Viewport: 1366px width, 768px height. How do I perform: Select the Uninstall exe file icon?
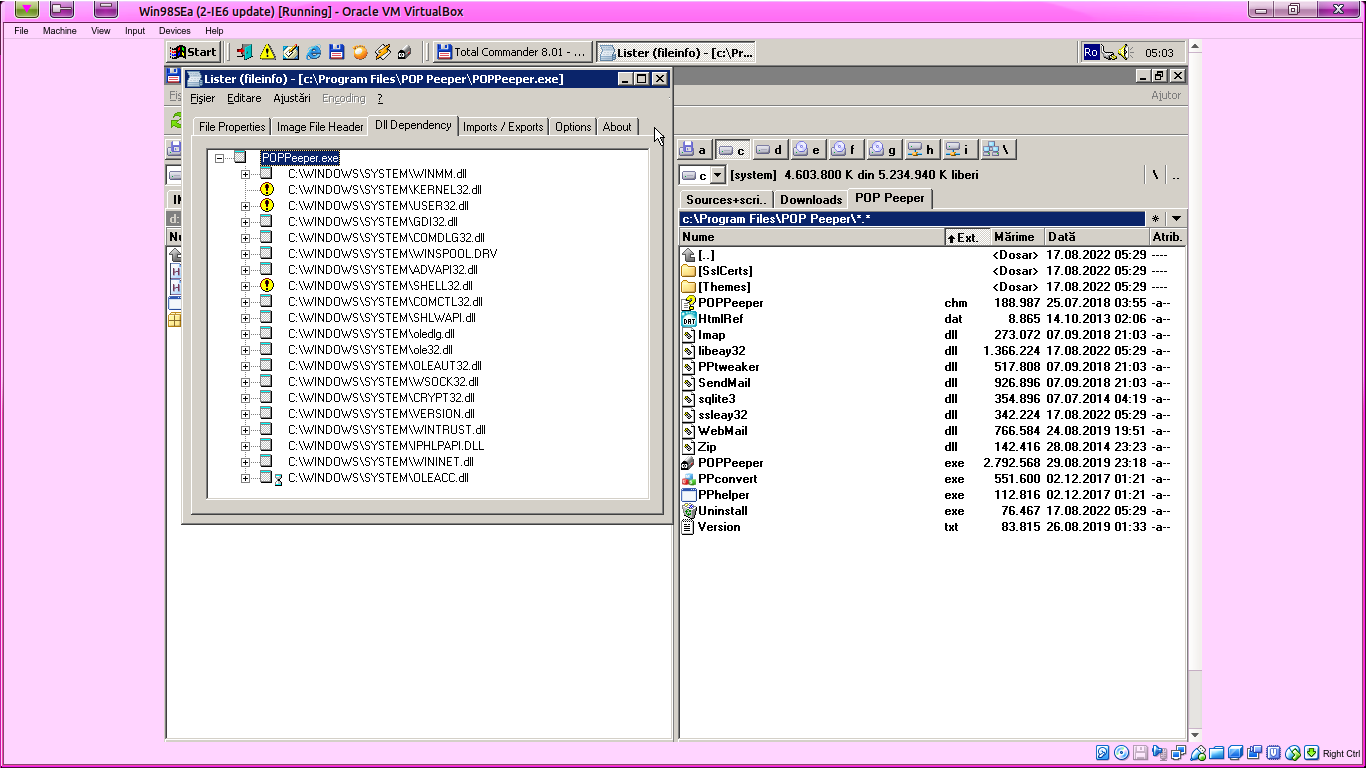click(x=688, y=511)
